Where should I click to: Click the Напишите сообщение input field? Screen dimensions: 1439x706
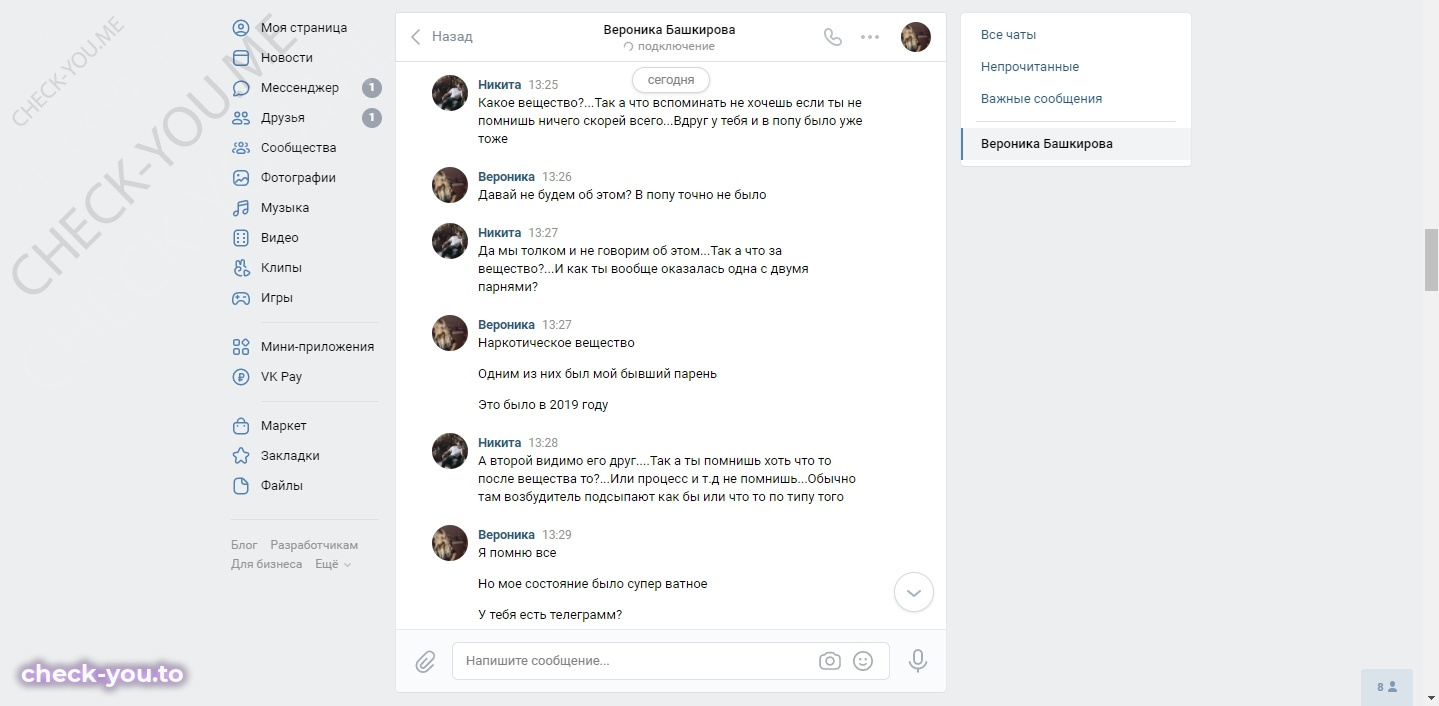point(636,661)
